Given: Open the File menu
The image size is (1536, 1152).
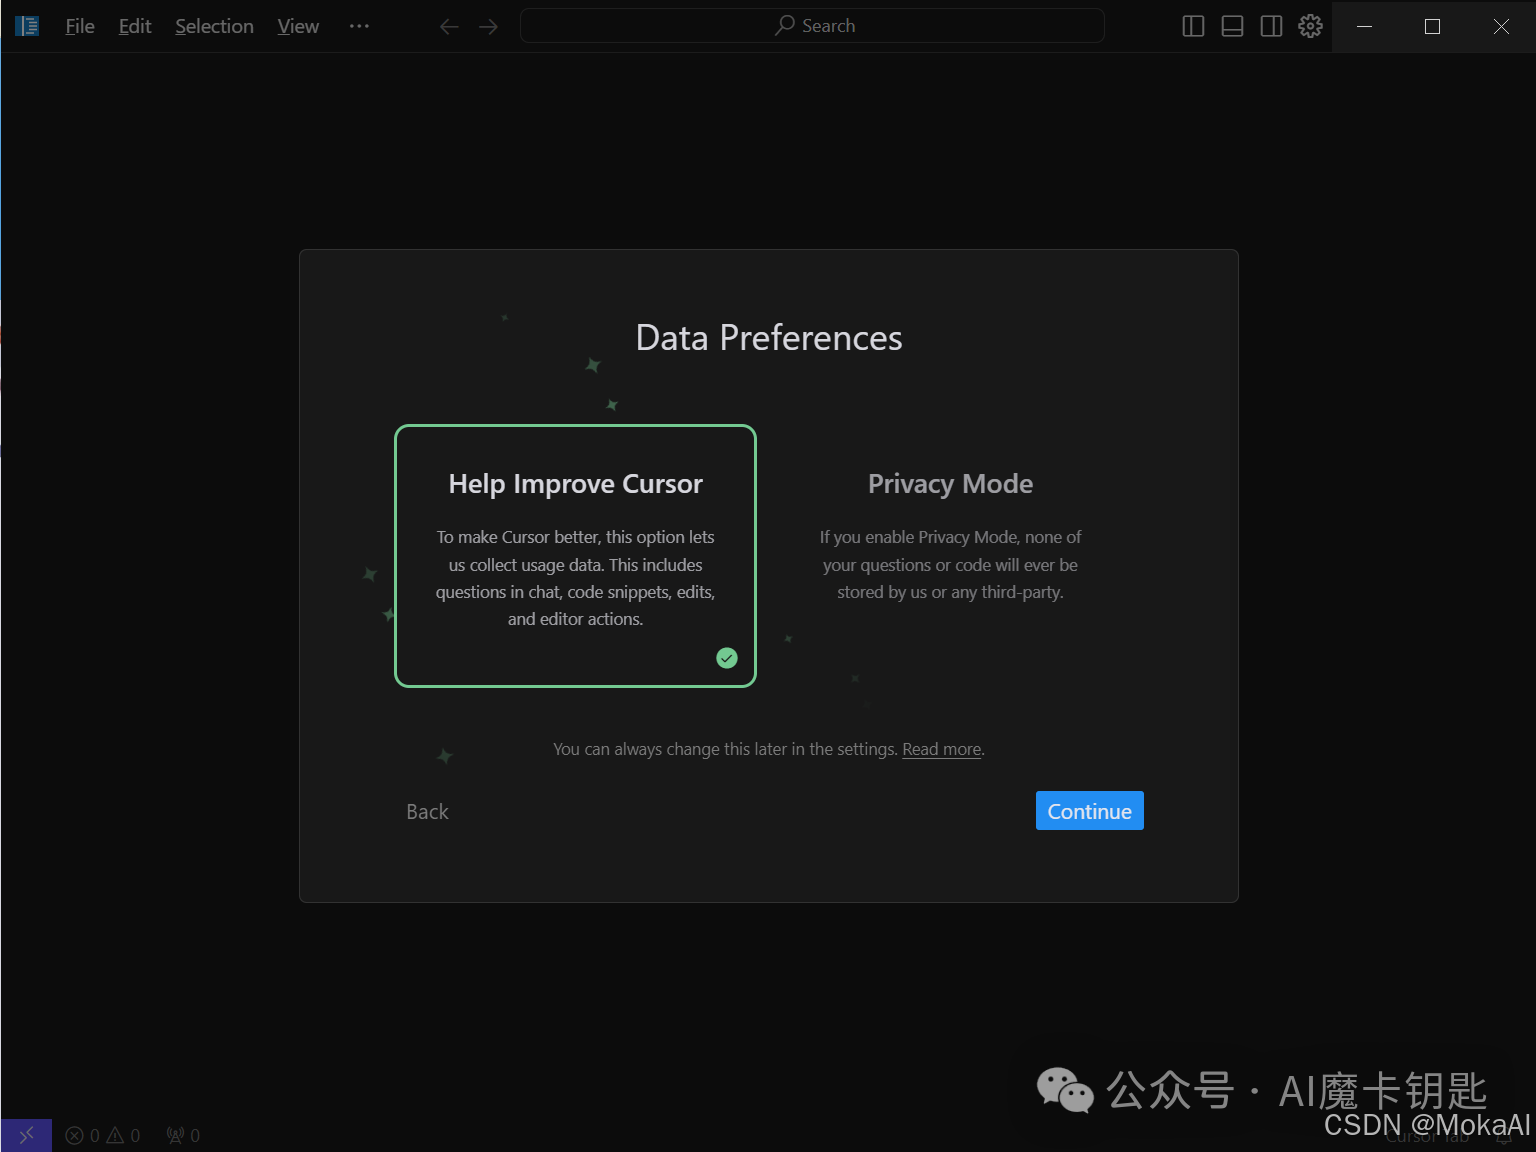Looking at the screenshot, I should [80, 26].
